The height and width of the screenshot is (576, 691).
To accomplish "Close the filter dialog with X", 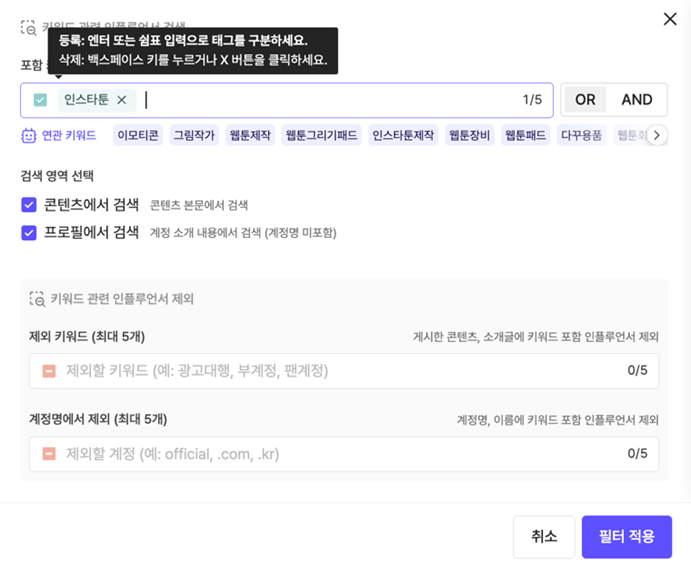I will [x=670, y=19].
